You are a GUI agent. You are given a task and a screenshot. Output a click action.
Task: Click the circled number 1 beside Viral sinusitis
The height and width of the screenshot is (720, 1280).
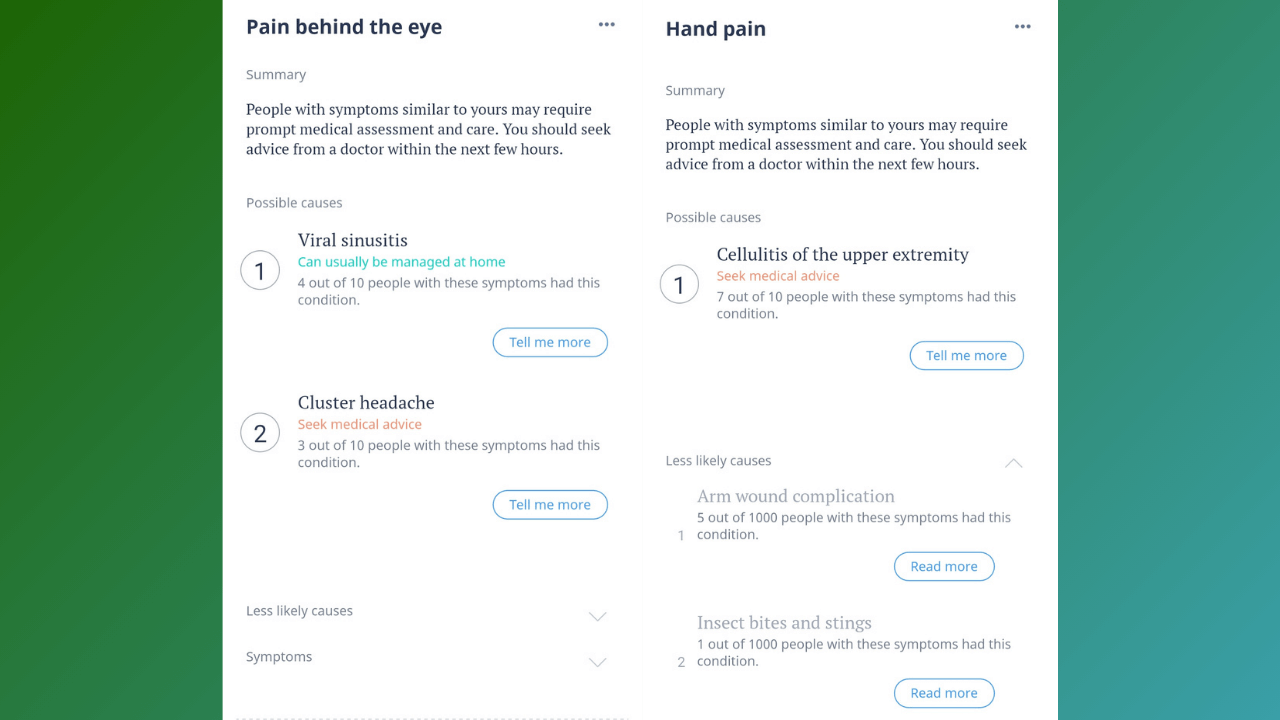pyautogui.click(x=260, y=270)
